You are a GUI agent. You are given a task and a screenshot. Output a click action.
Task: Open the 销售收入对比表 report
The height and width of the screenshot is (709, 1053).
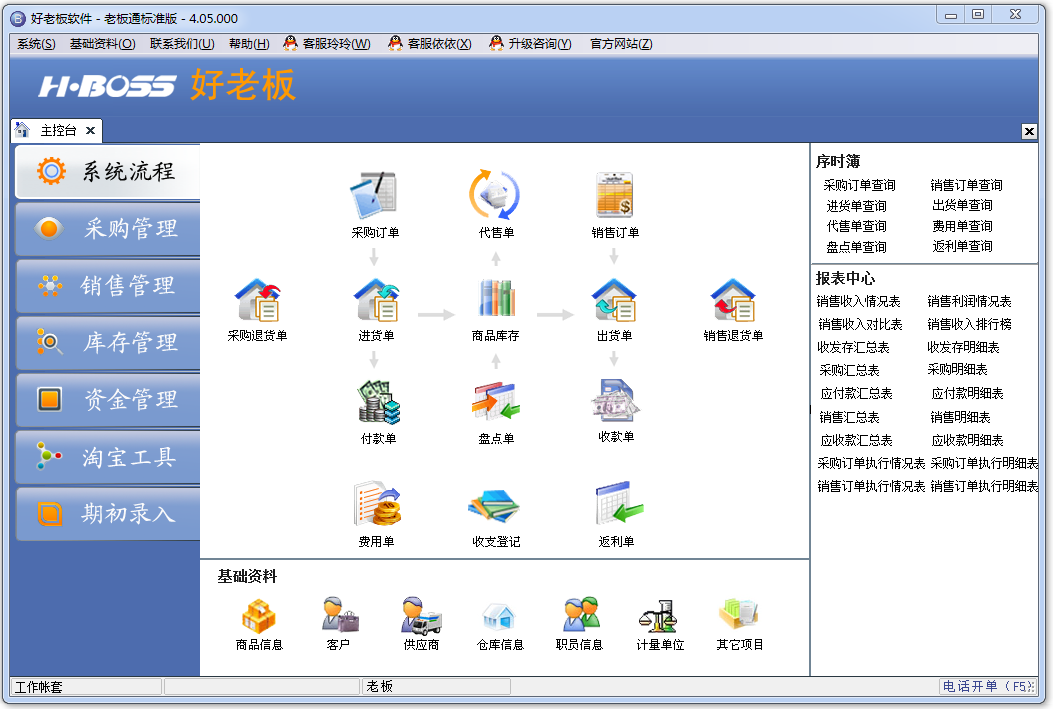point(860,324)
